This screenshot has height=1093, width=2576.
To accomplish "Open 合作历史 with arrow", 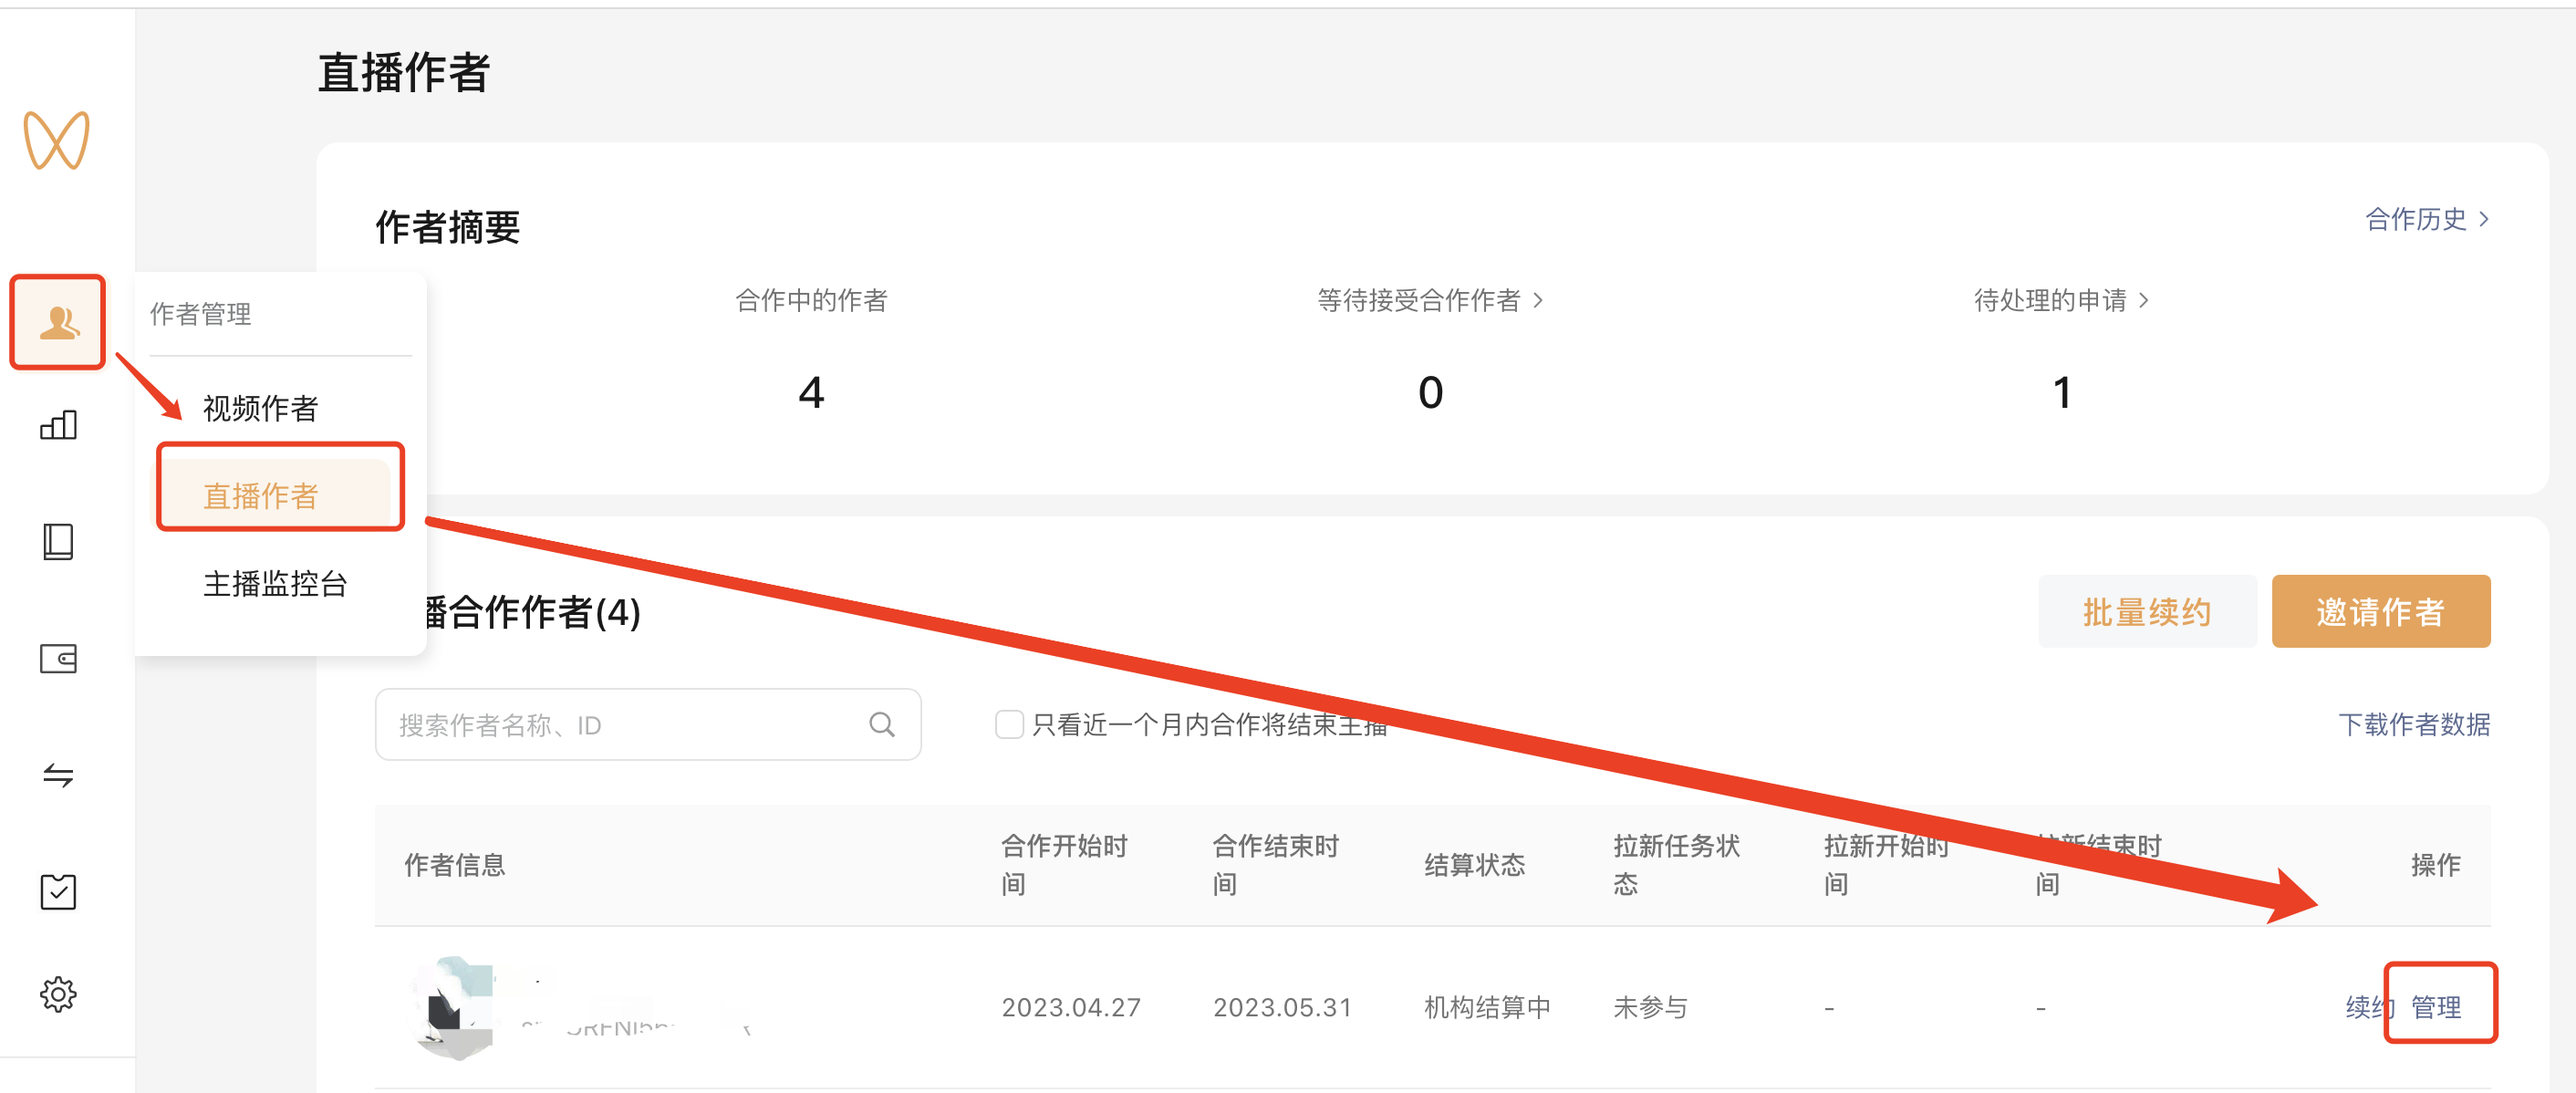I will [x=2426, y=219].
